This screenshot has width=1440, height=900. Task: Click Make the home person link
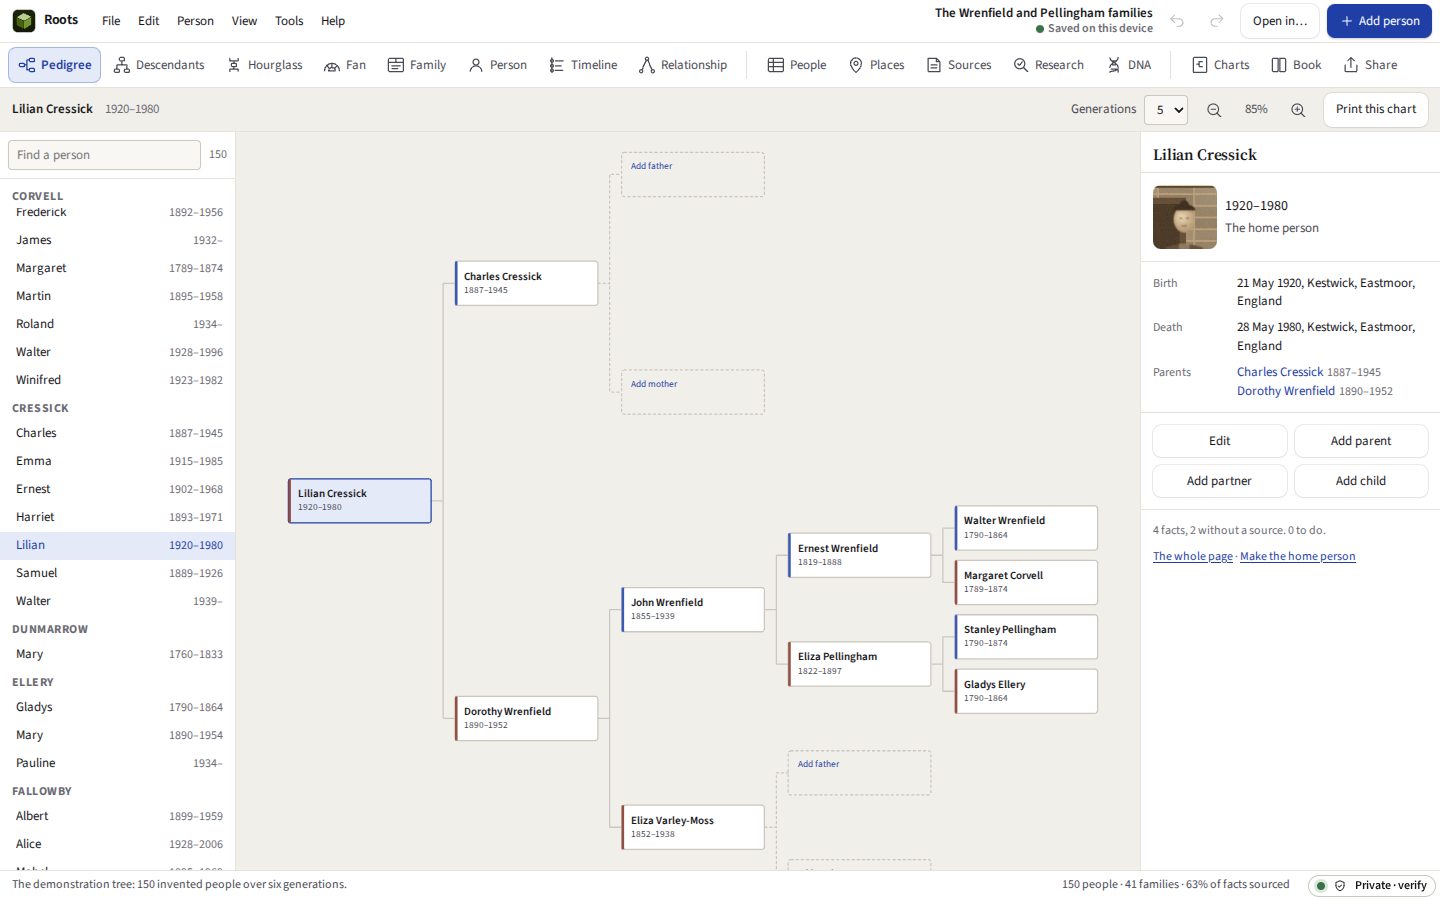(x=1298, y=557)
